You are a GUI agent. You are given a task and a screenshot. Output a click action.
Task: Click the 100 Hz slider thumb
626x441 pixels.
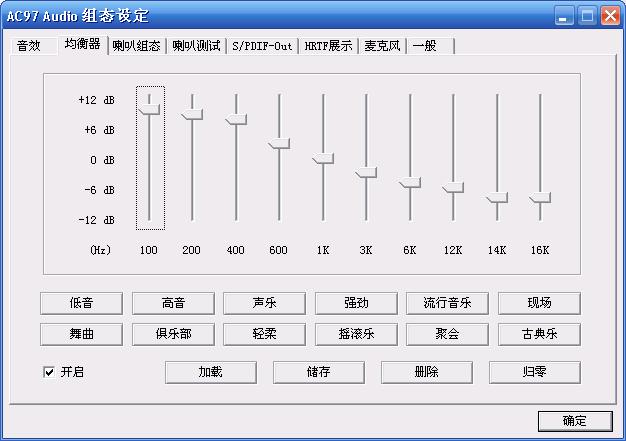[x=149, y=109]
